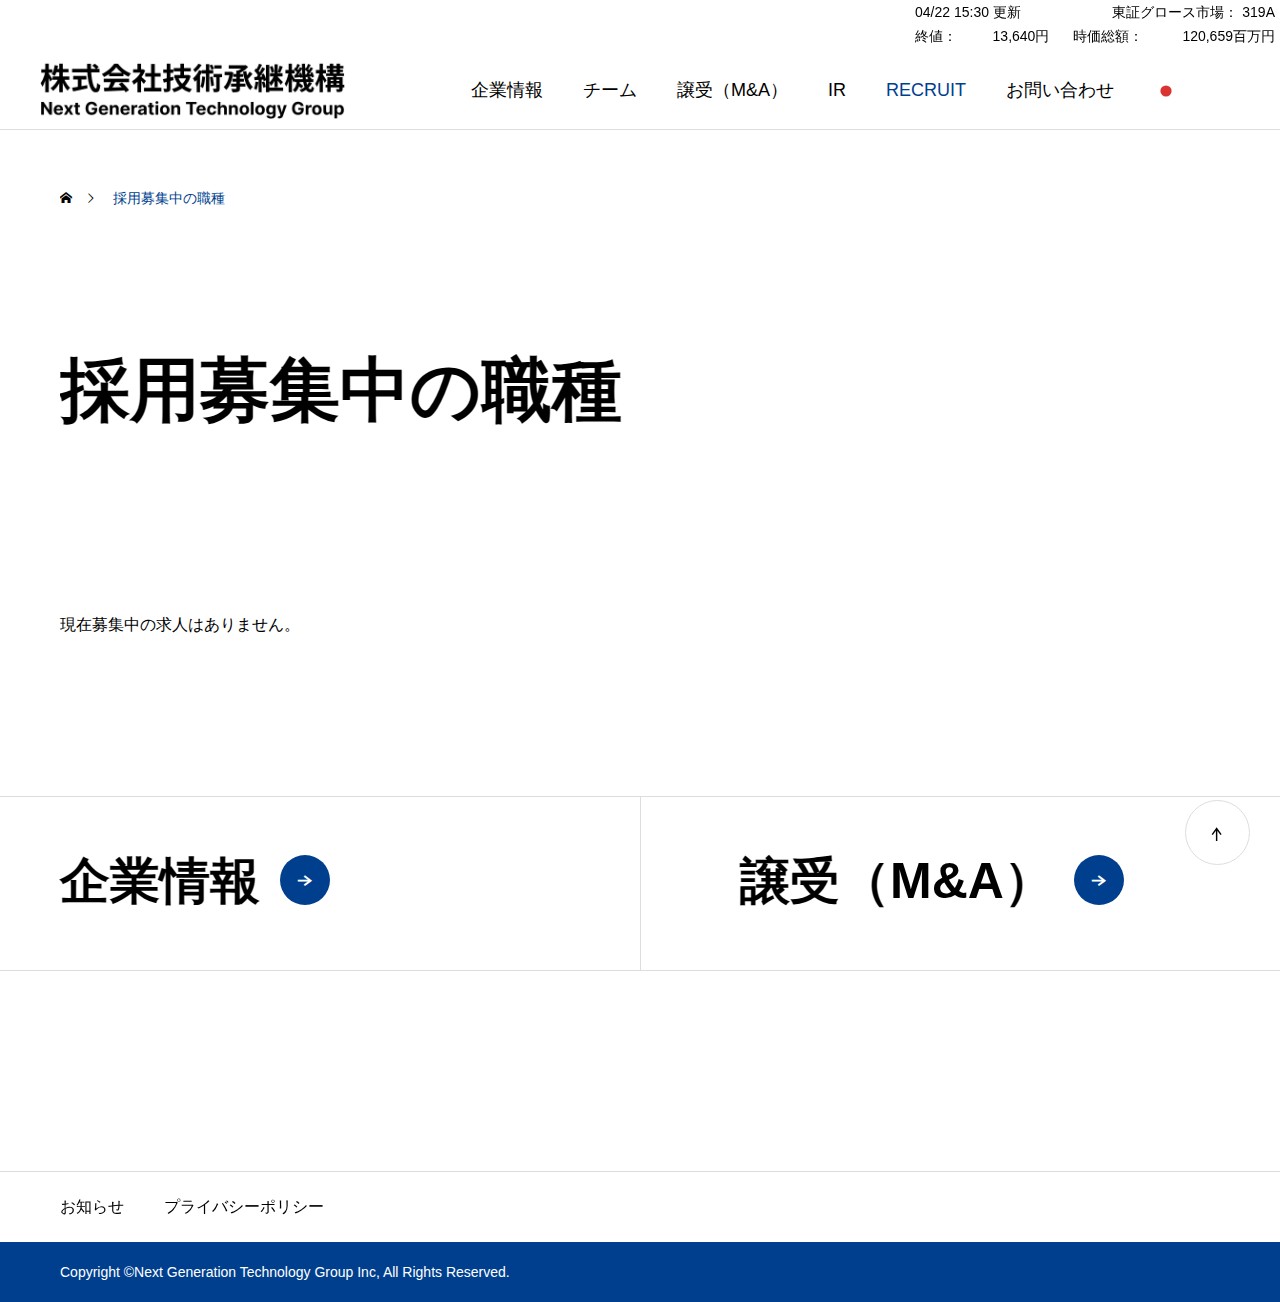Click the 採用募集中の職種 breadcrumb link
This screenshot has height=1302, width=1280.
169,198
